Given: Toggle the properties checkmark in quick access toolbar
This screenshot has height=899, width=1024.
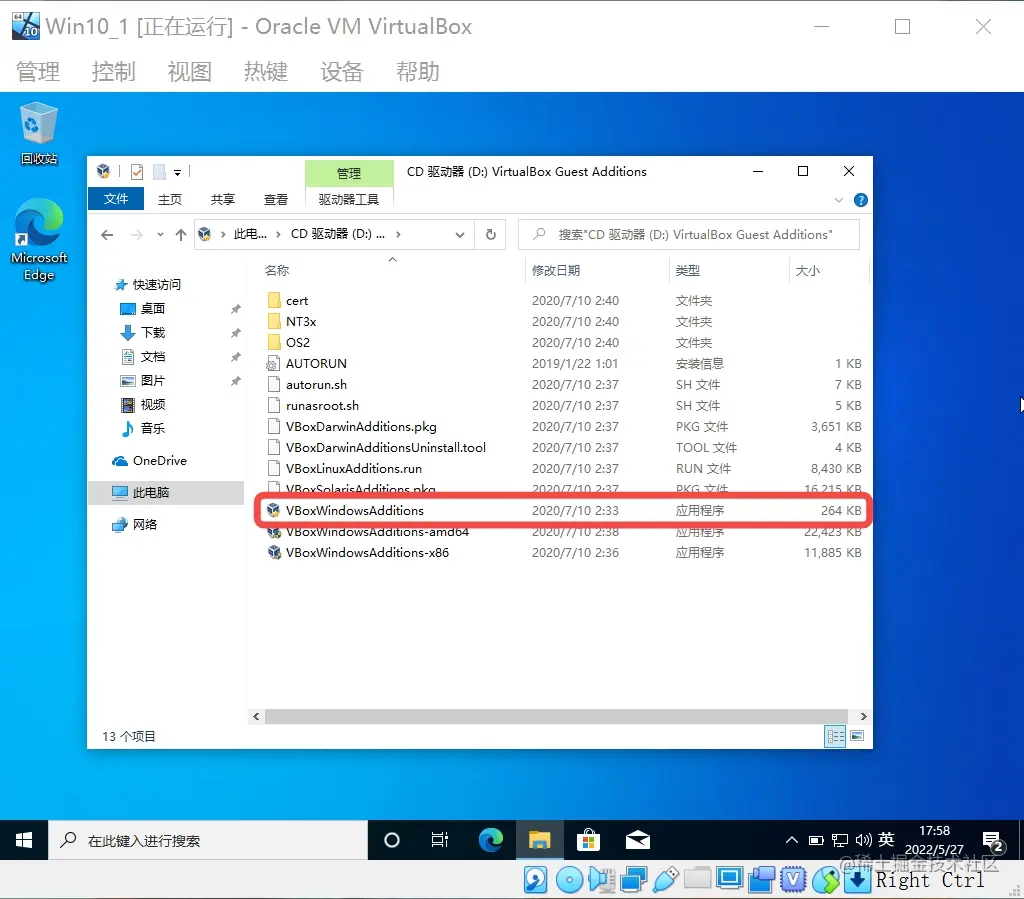Looking at the screenshot, I should tap(136, 172).
